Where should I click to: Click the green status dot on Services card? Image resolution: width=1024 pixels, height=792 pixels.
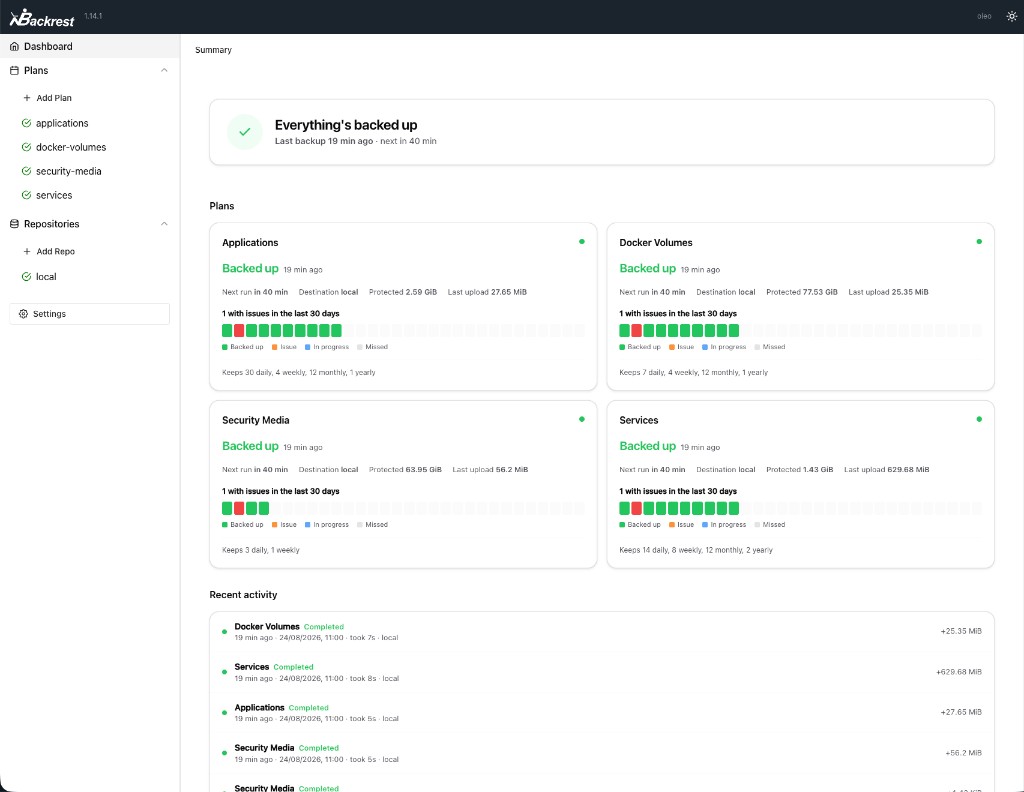[x=979, y=419]
